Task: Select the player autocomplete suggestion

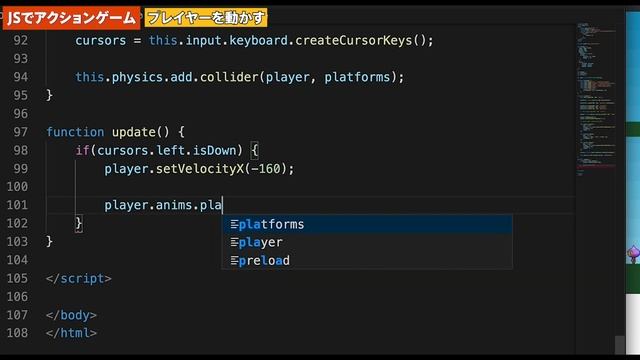Action: (367, 242)
